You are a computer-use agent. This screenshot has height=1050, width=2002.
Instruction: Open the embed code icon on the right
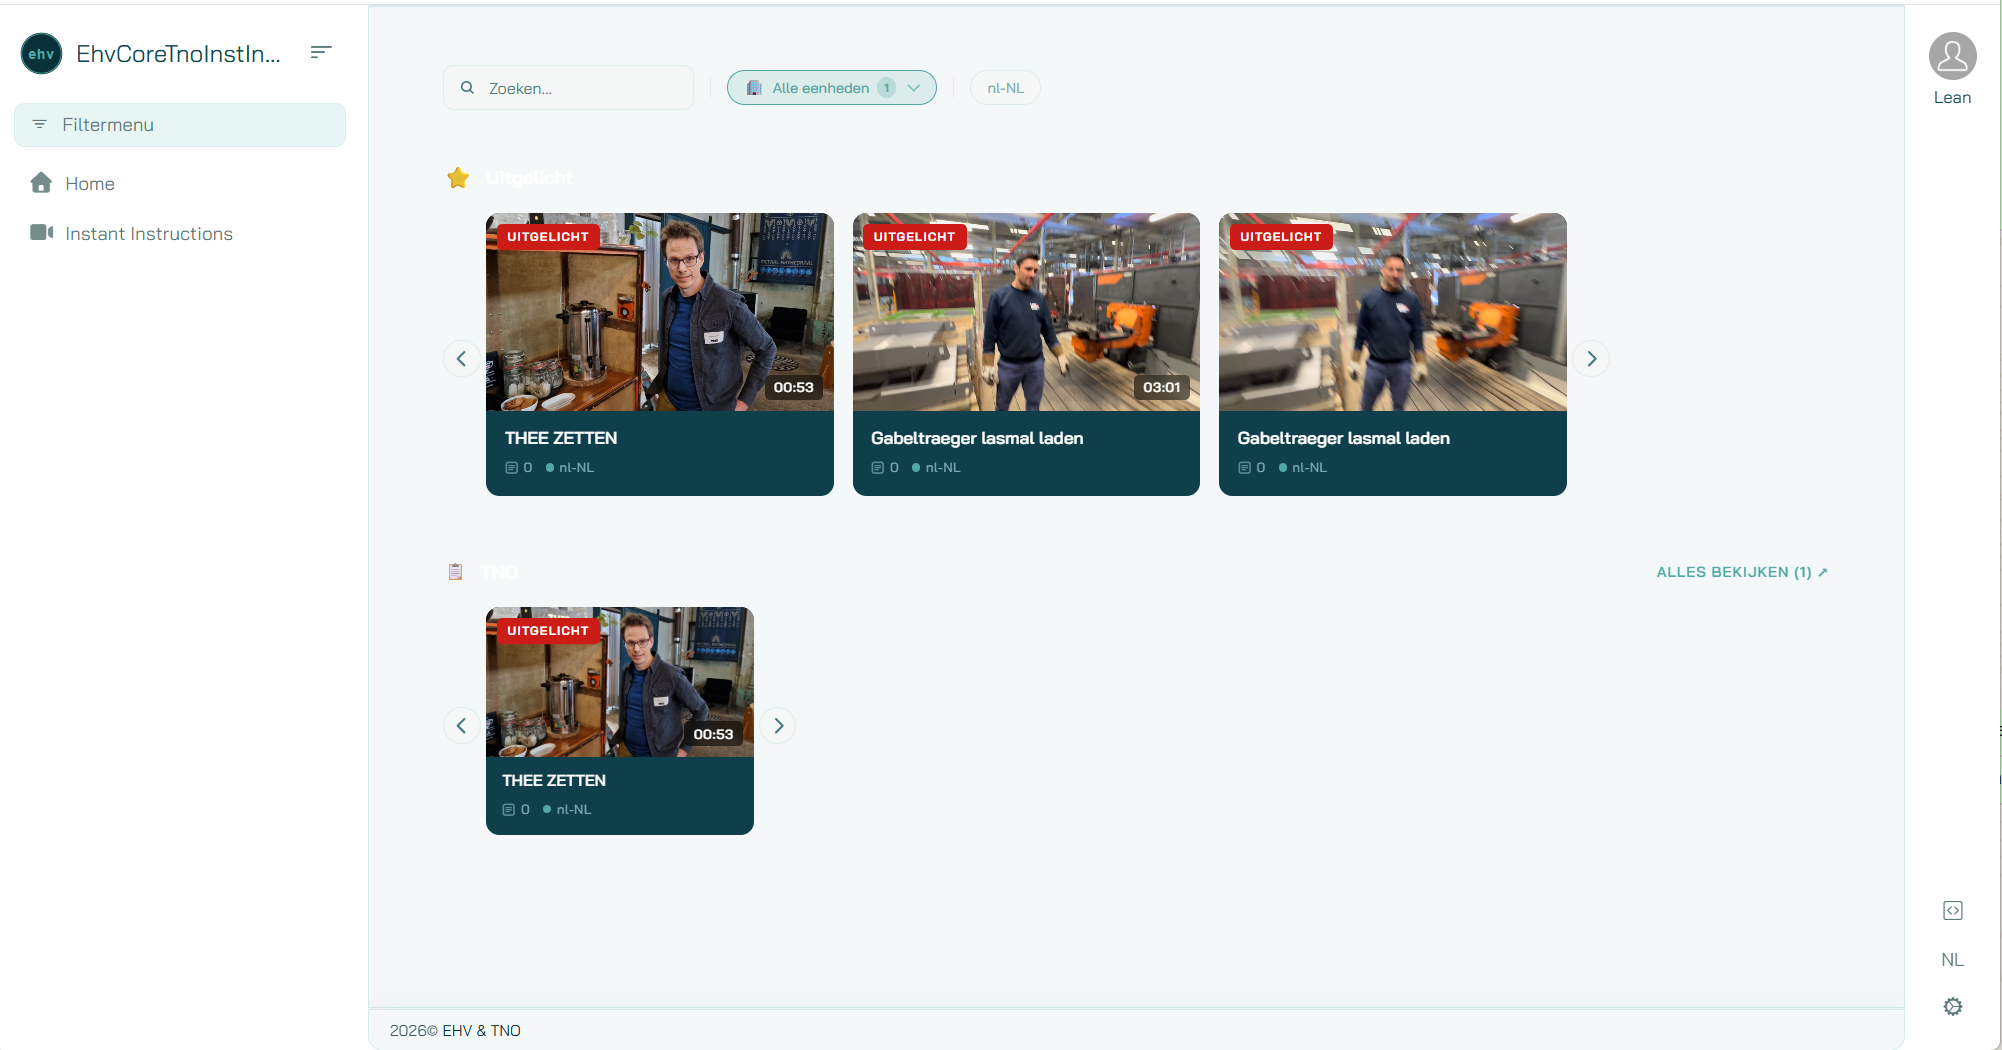tap(1953, 910)
